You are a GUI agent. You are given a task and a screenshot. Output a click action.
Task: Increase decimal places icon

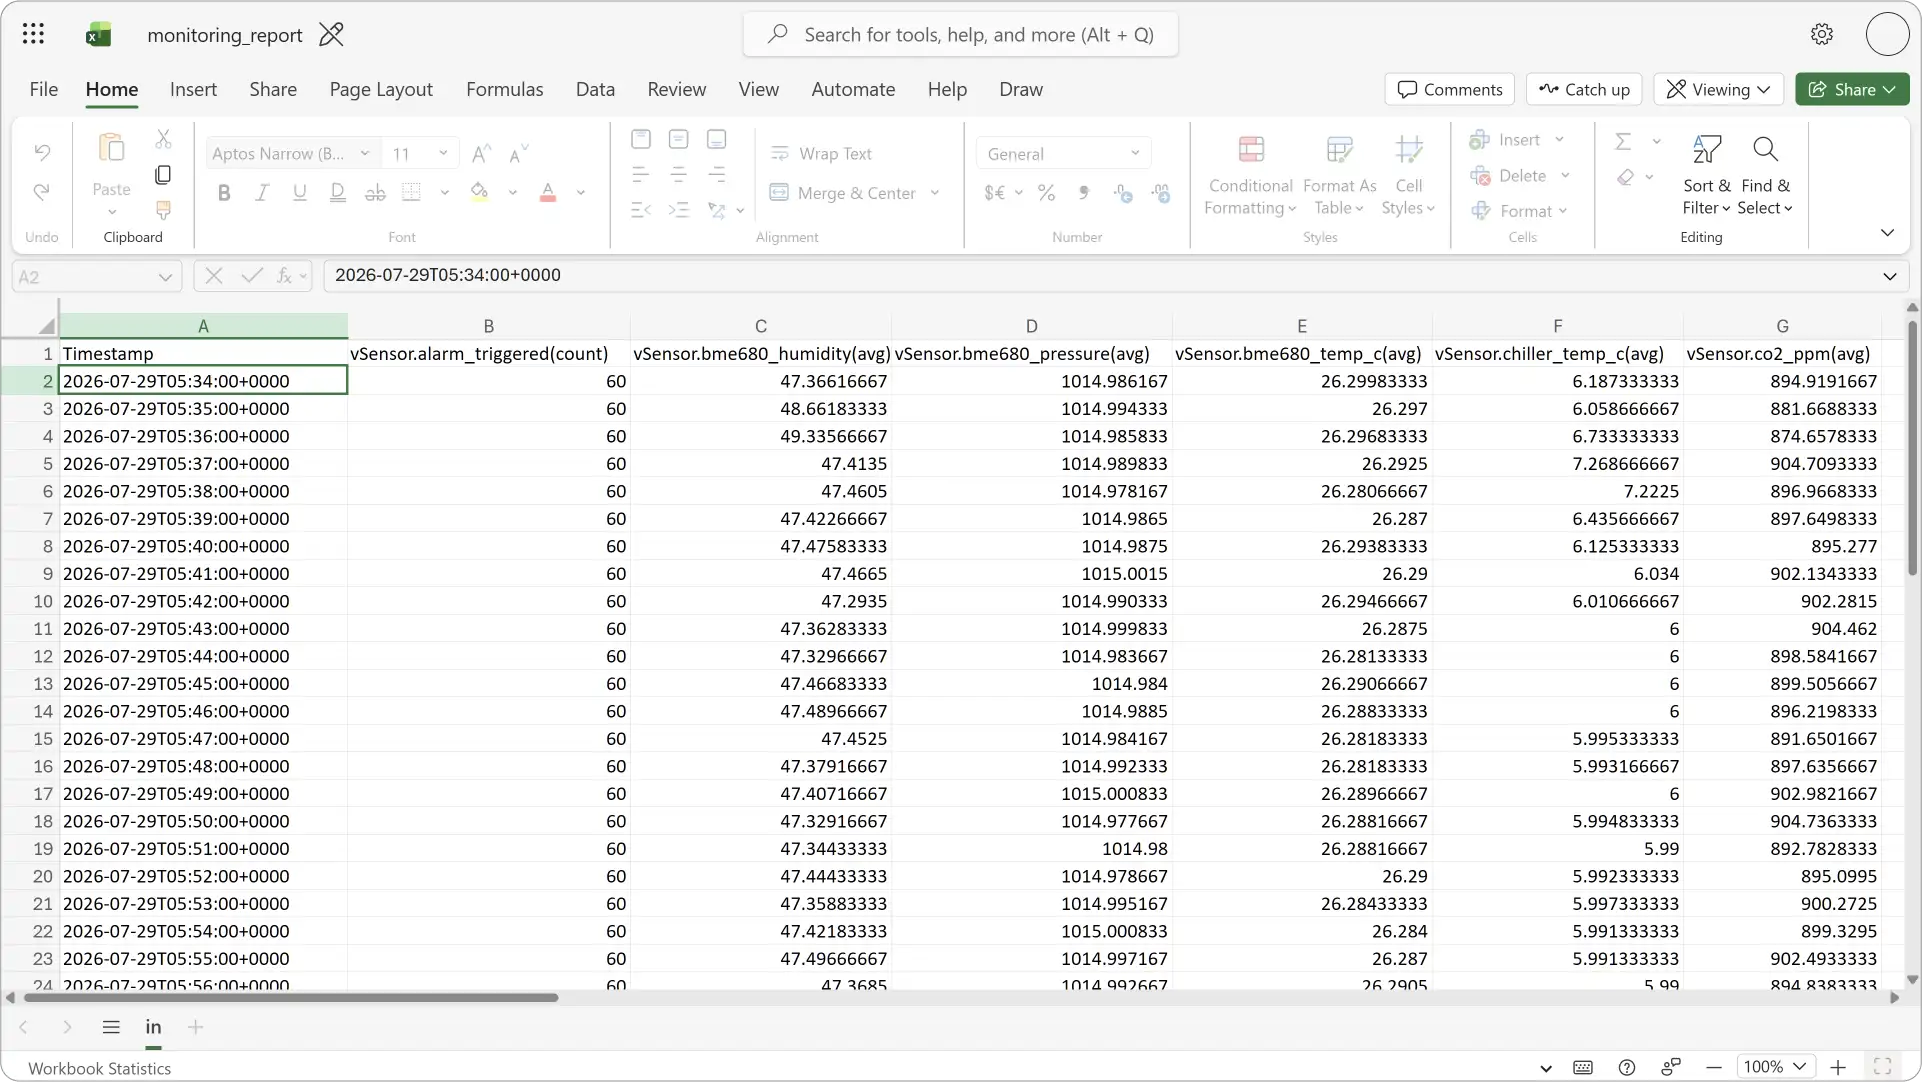point(1123,193)
